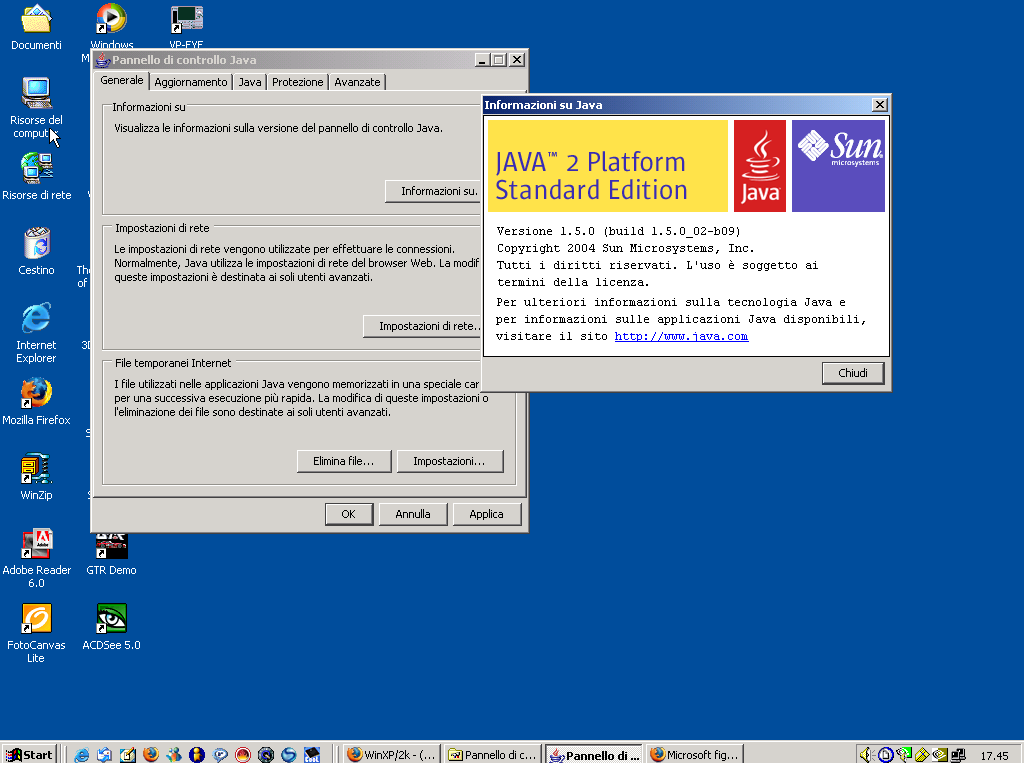Click the Java cup icon in the control panel title bar
This screenshot has height=763, width=1024.
click(102, 60)
